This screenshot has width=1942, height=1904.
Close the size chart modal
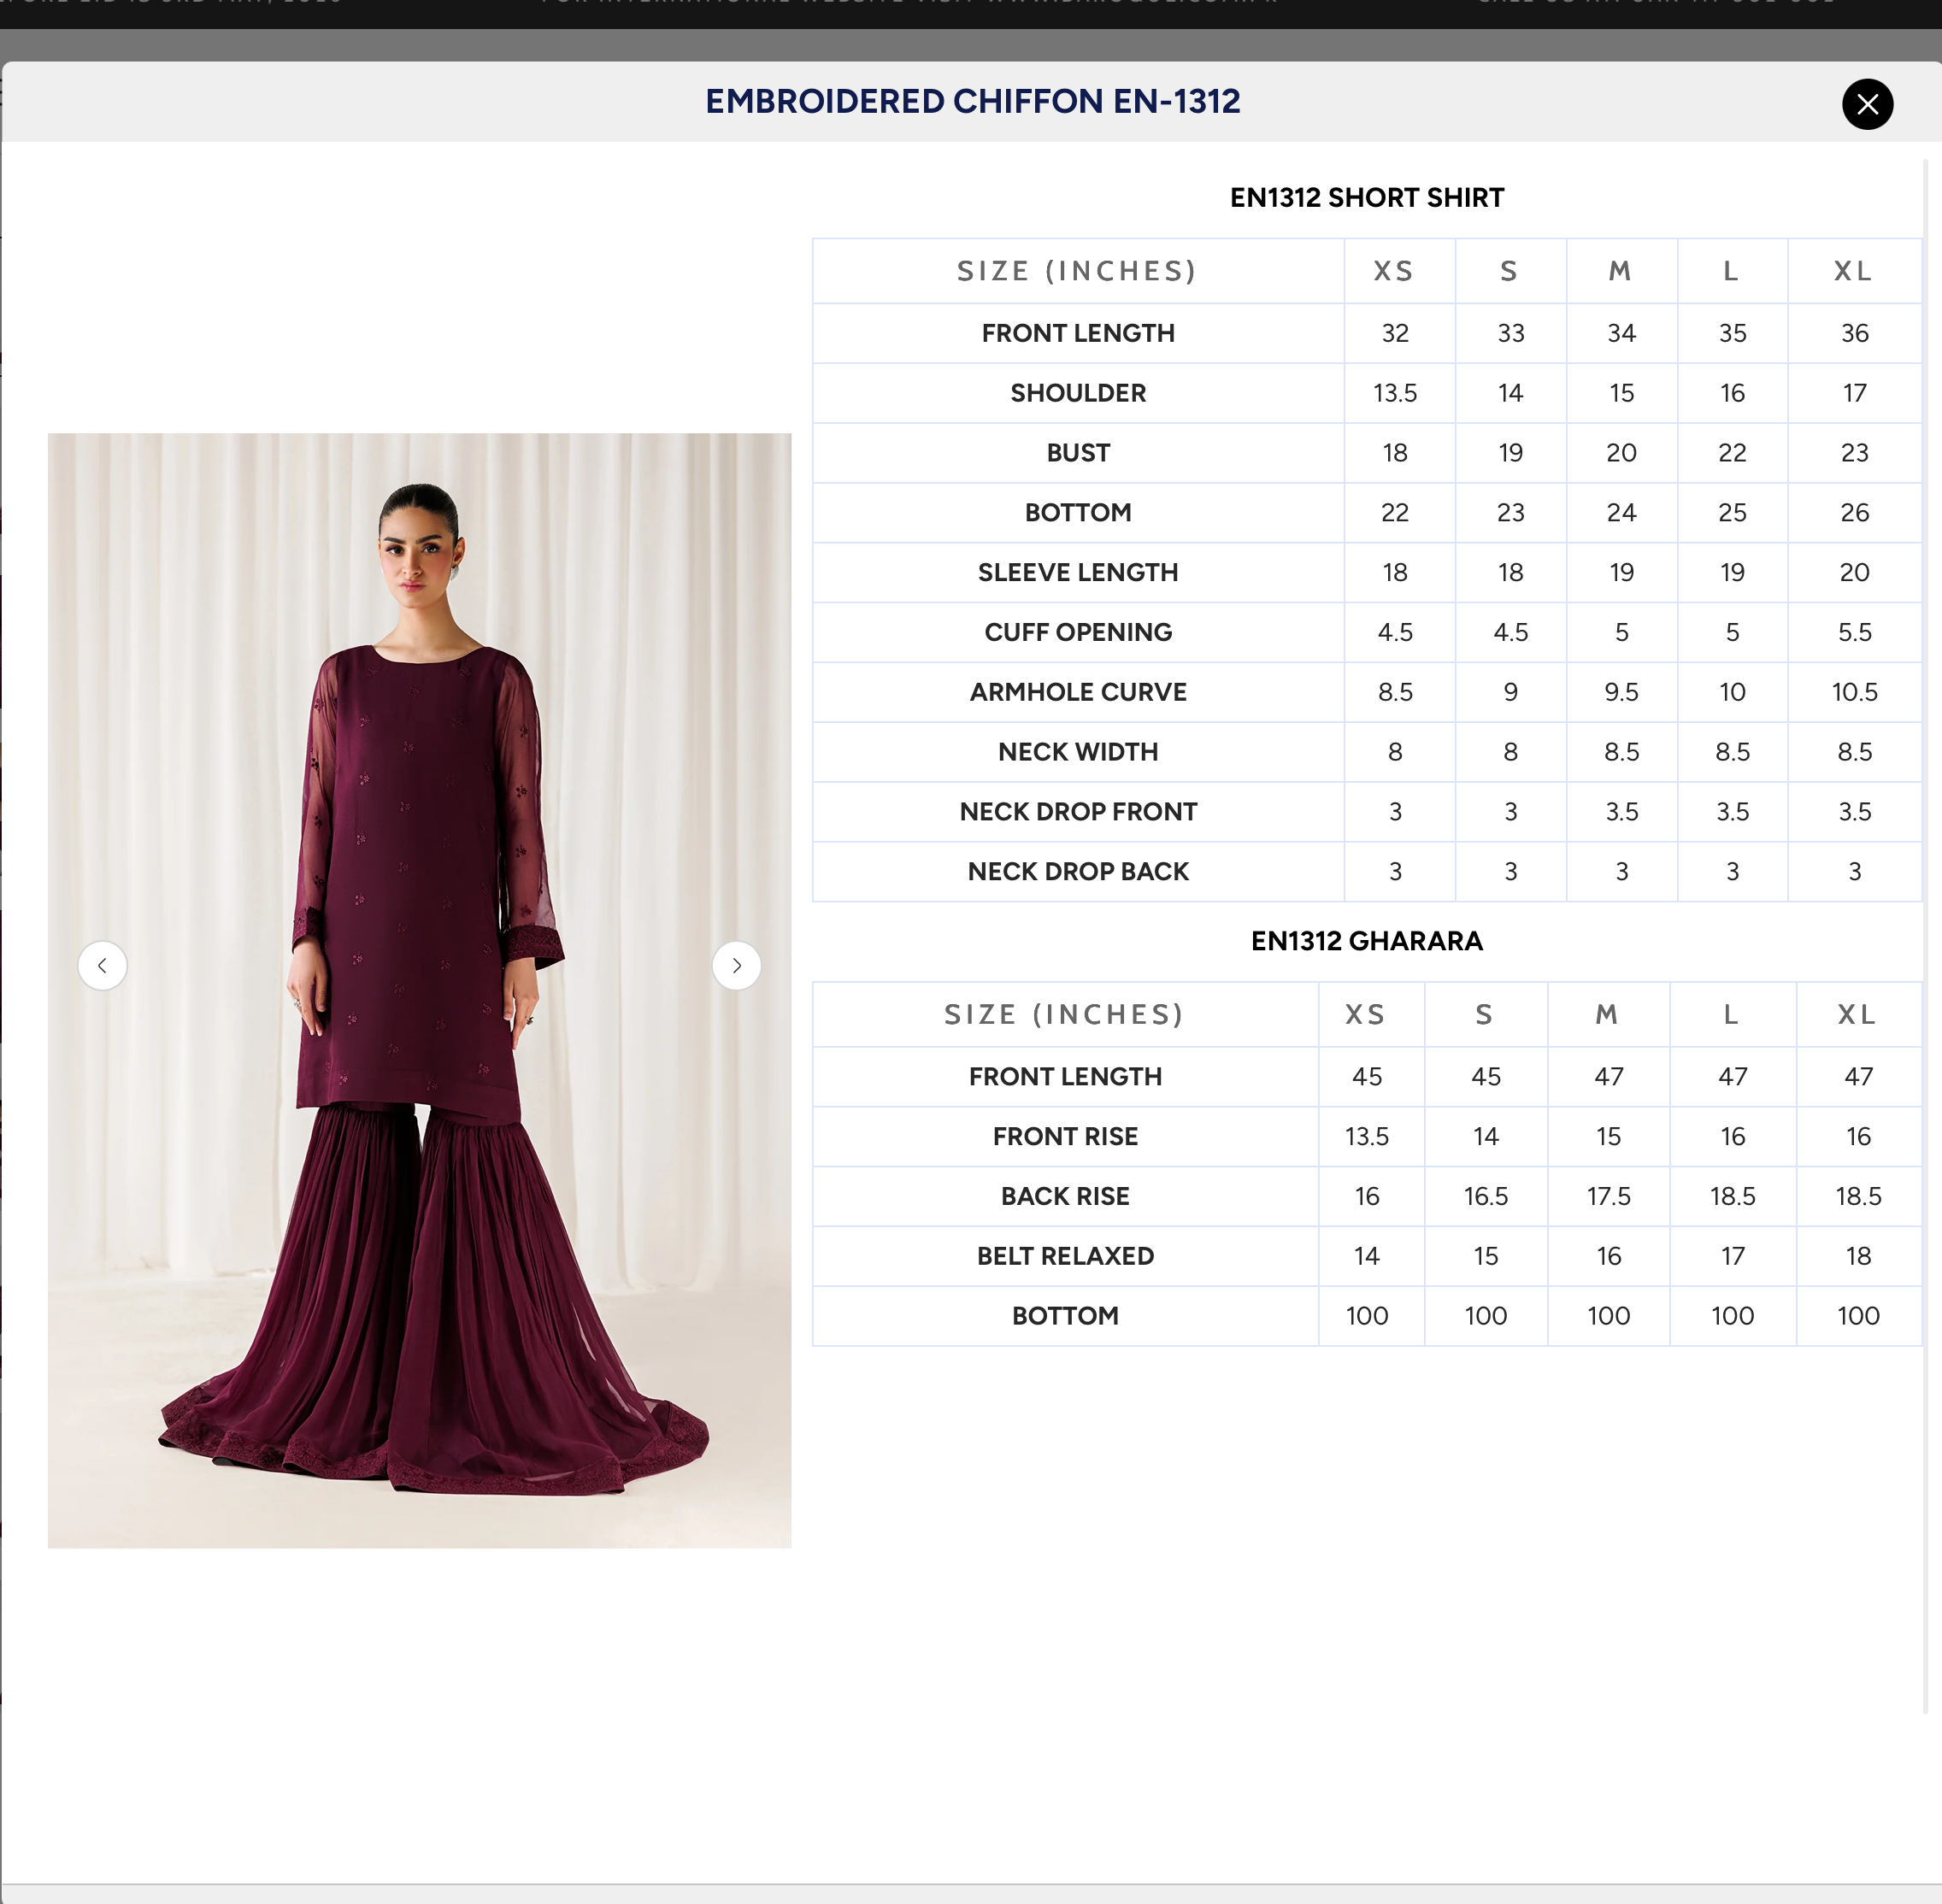(1867, 104)
